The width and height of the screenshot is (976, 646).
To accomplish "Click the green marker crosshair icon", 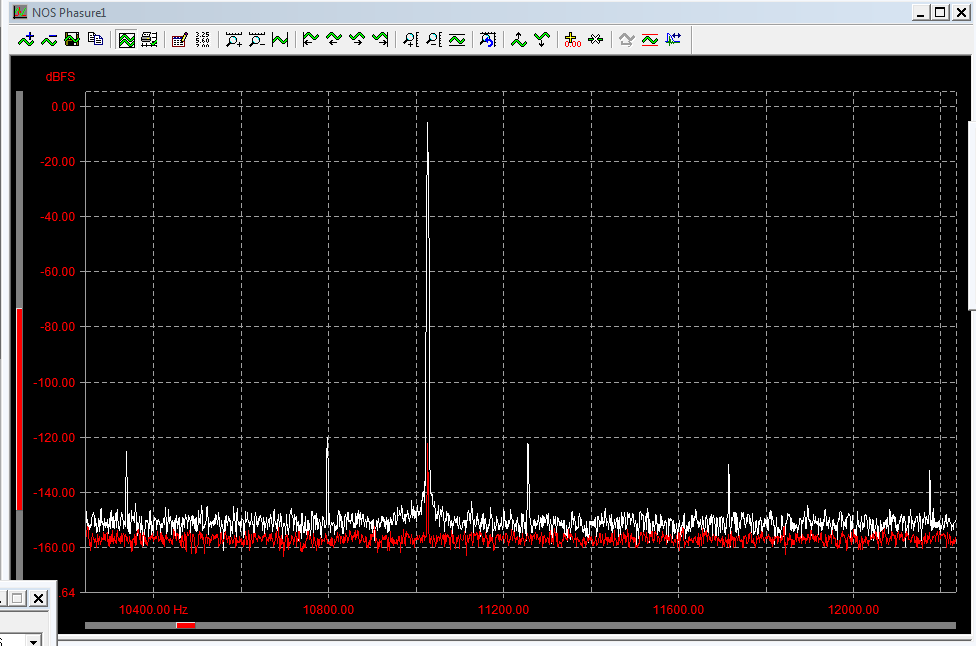I will (596, 40).
